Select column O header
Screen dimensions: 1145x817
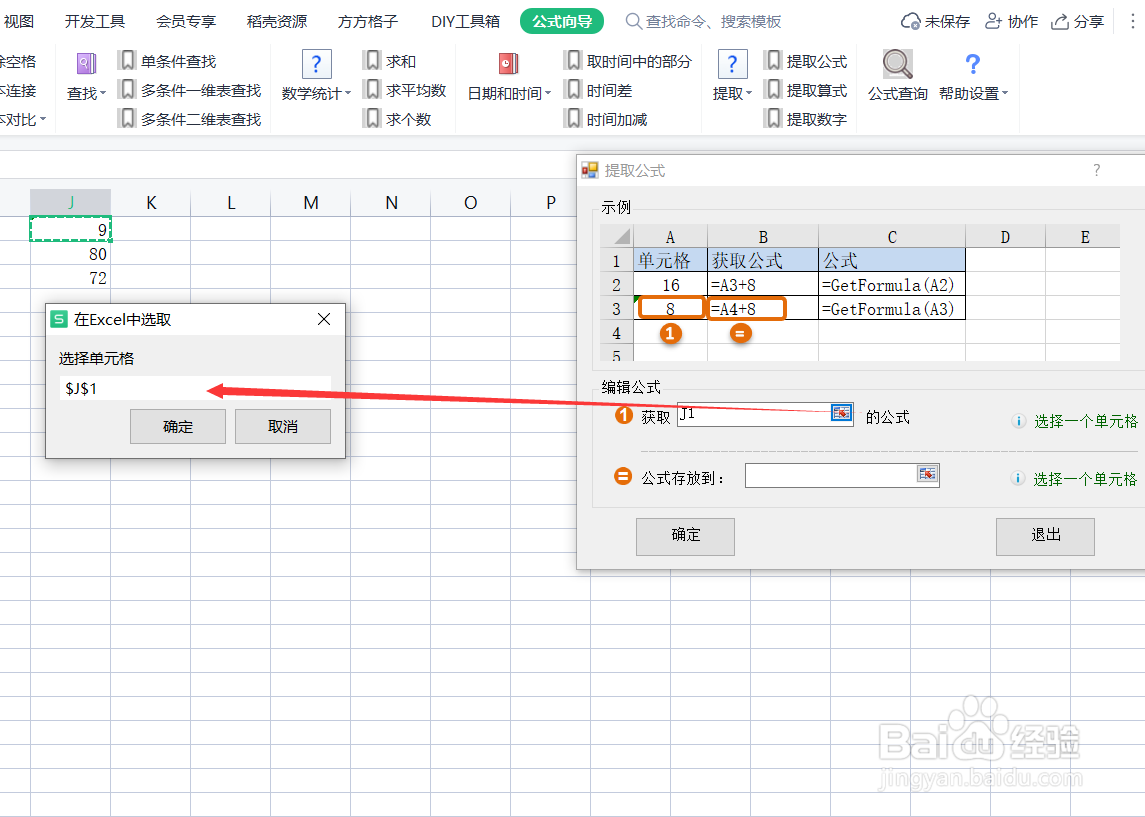pos(471,202)
